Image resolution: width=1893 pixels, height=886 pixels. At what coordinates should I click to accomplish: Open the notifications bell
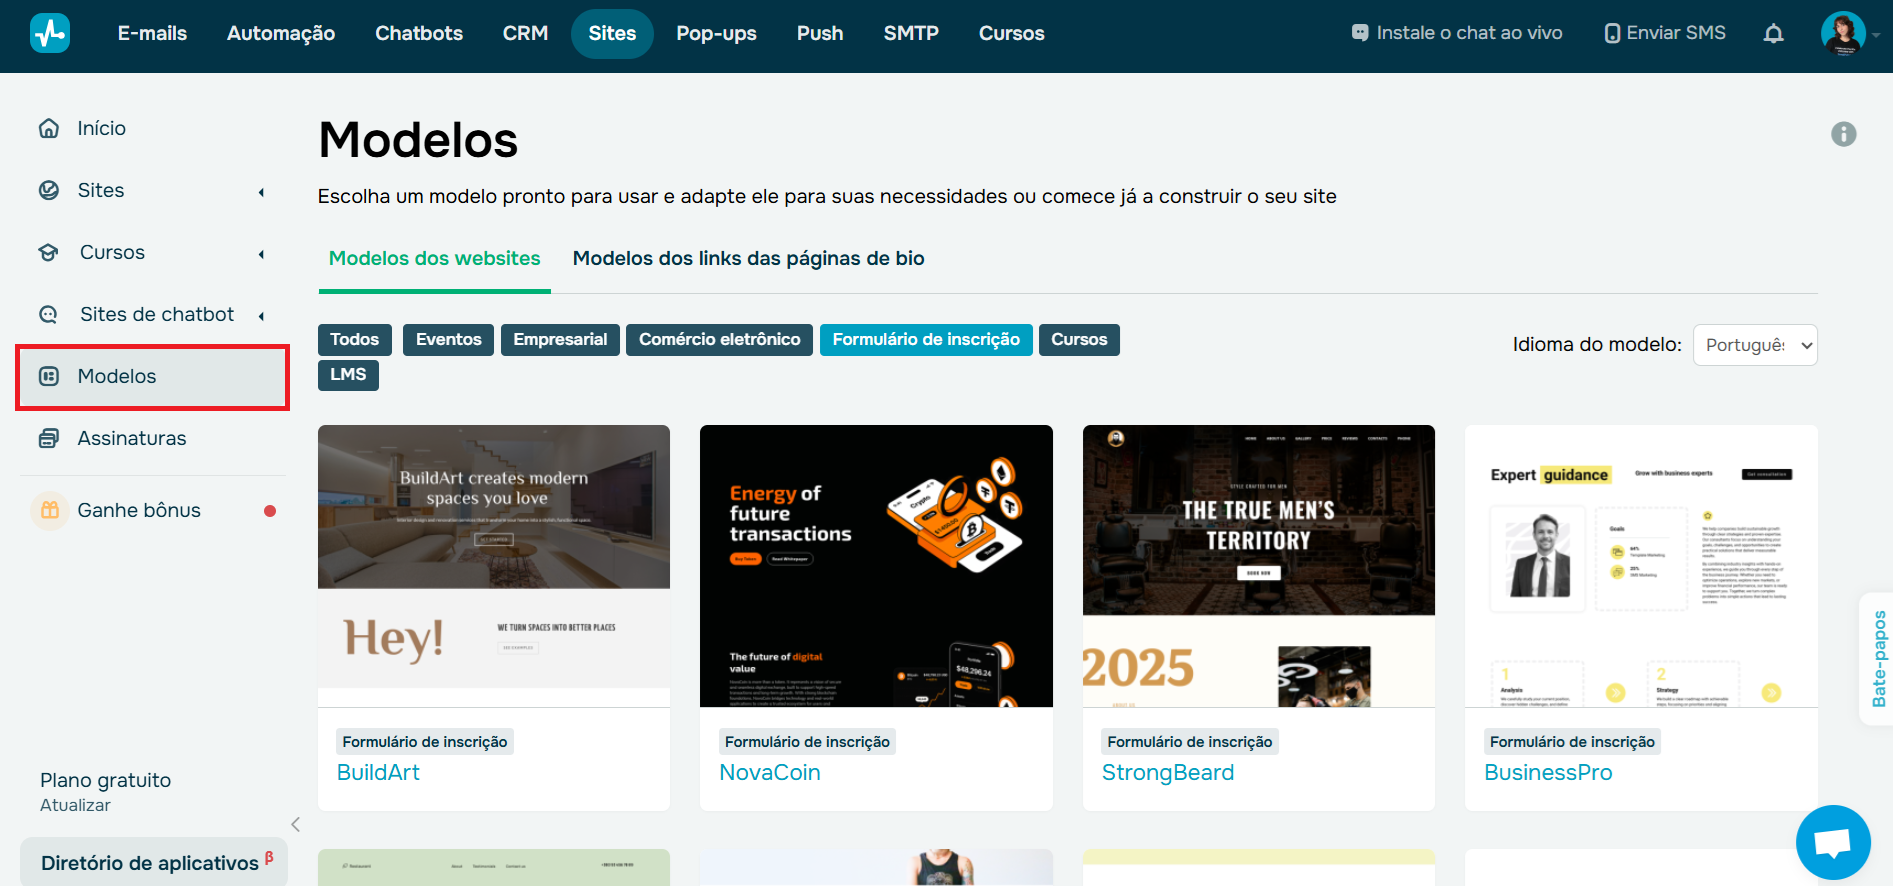tap(1773, 33)
